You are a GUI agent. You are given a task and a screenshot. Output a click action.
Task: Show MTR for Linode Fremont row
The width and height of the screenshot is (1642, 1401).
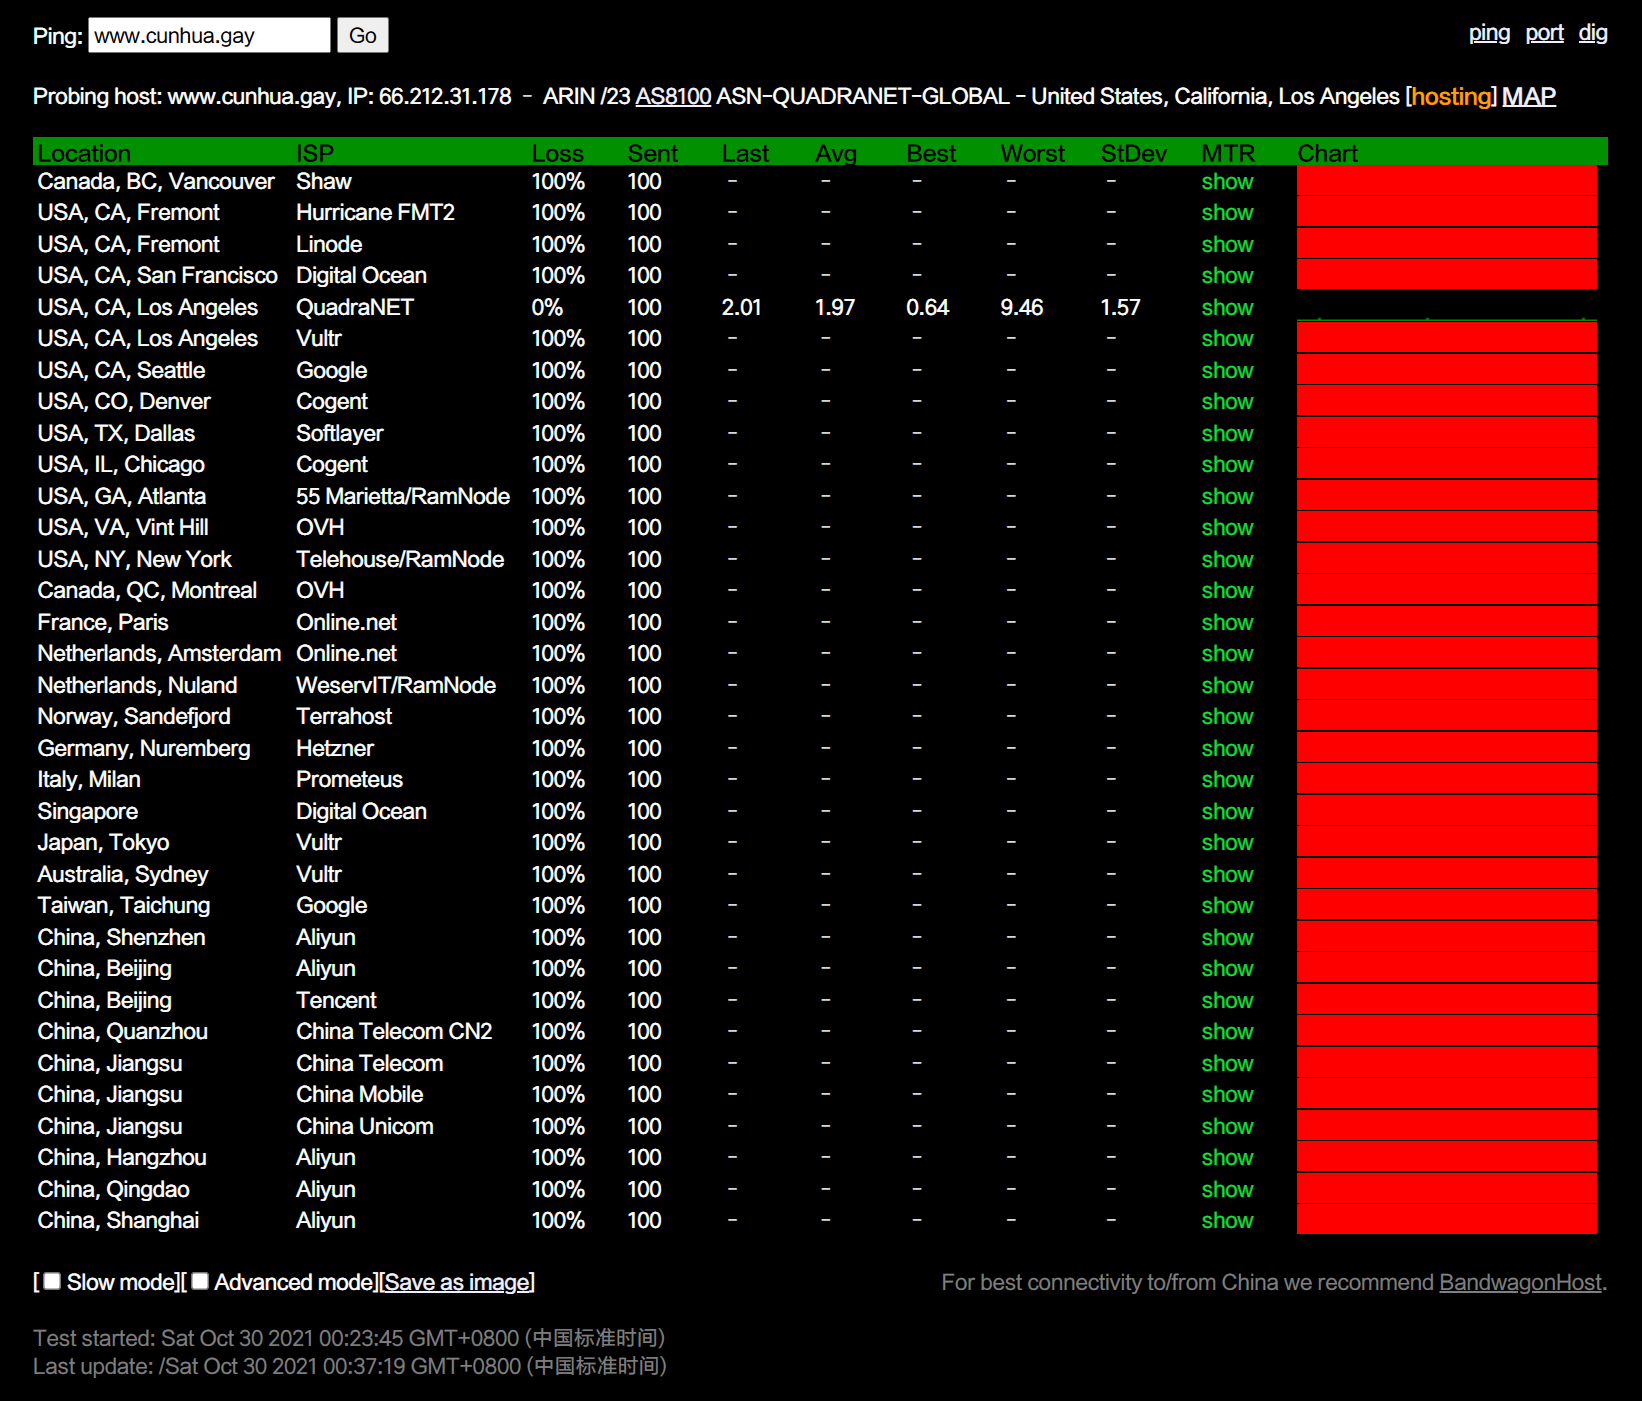(1227, 244)
